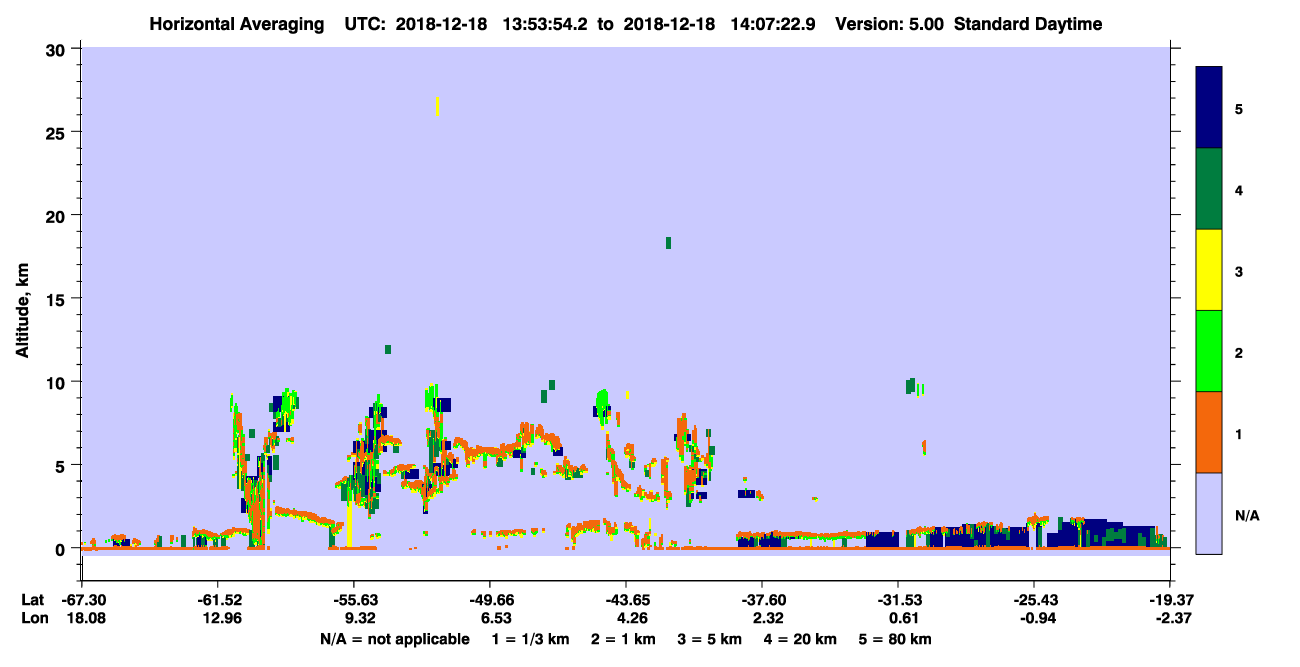Click the dark green feature near 12 km altitude
1300x667 pixels.
388,349
